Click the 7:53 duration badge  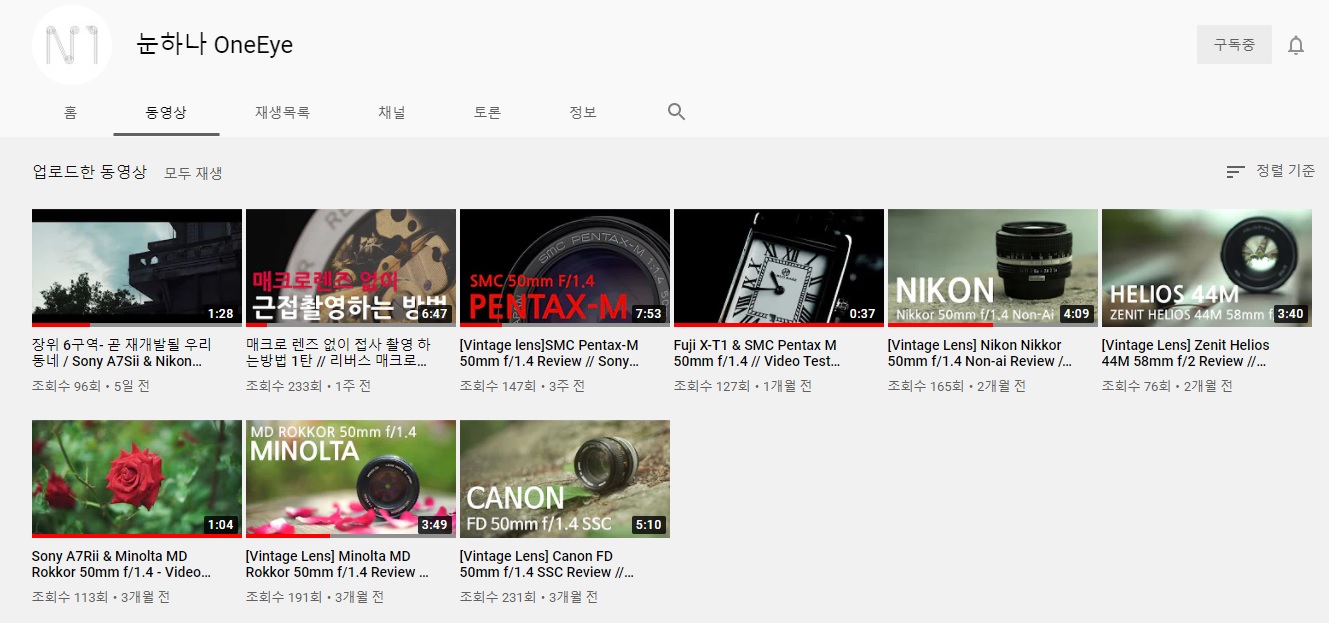tap(648, 313)
